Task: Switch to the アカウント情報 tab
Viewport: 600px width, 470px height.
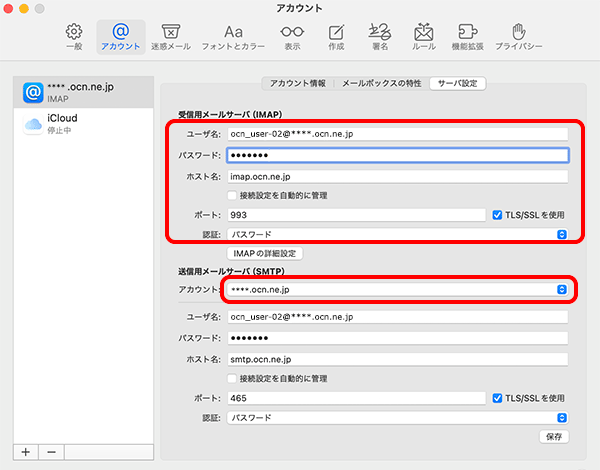Action: click(x=298, y=83)
